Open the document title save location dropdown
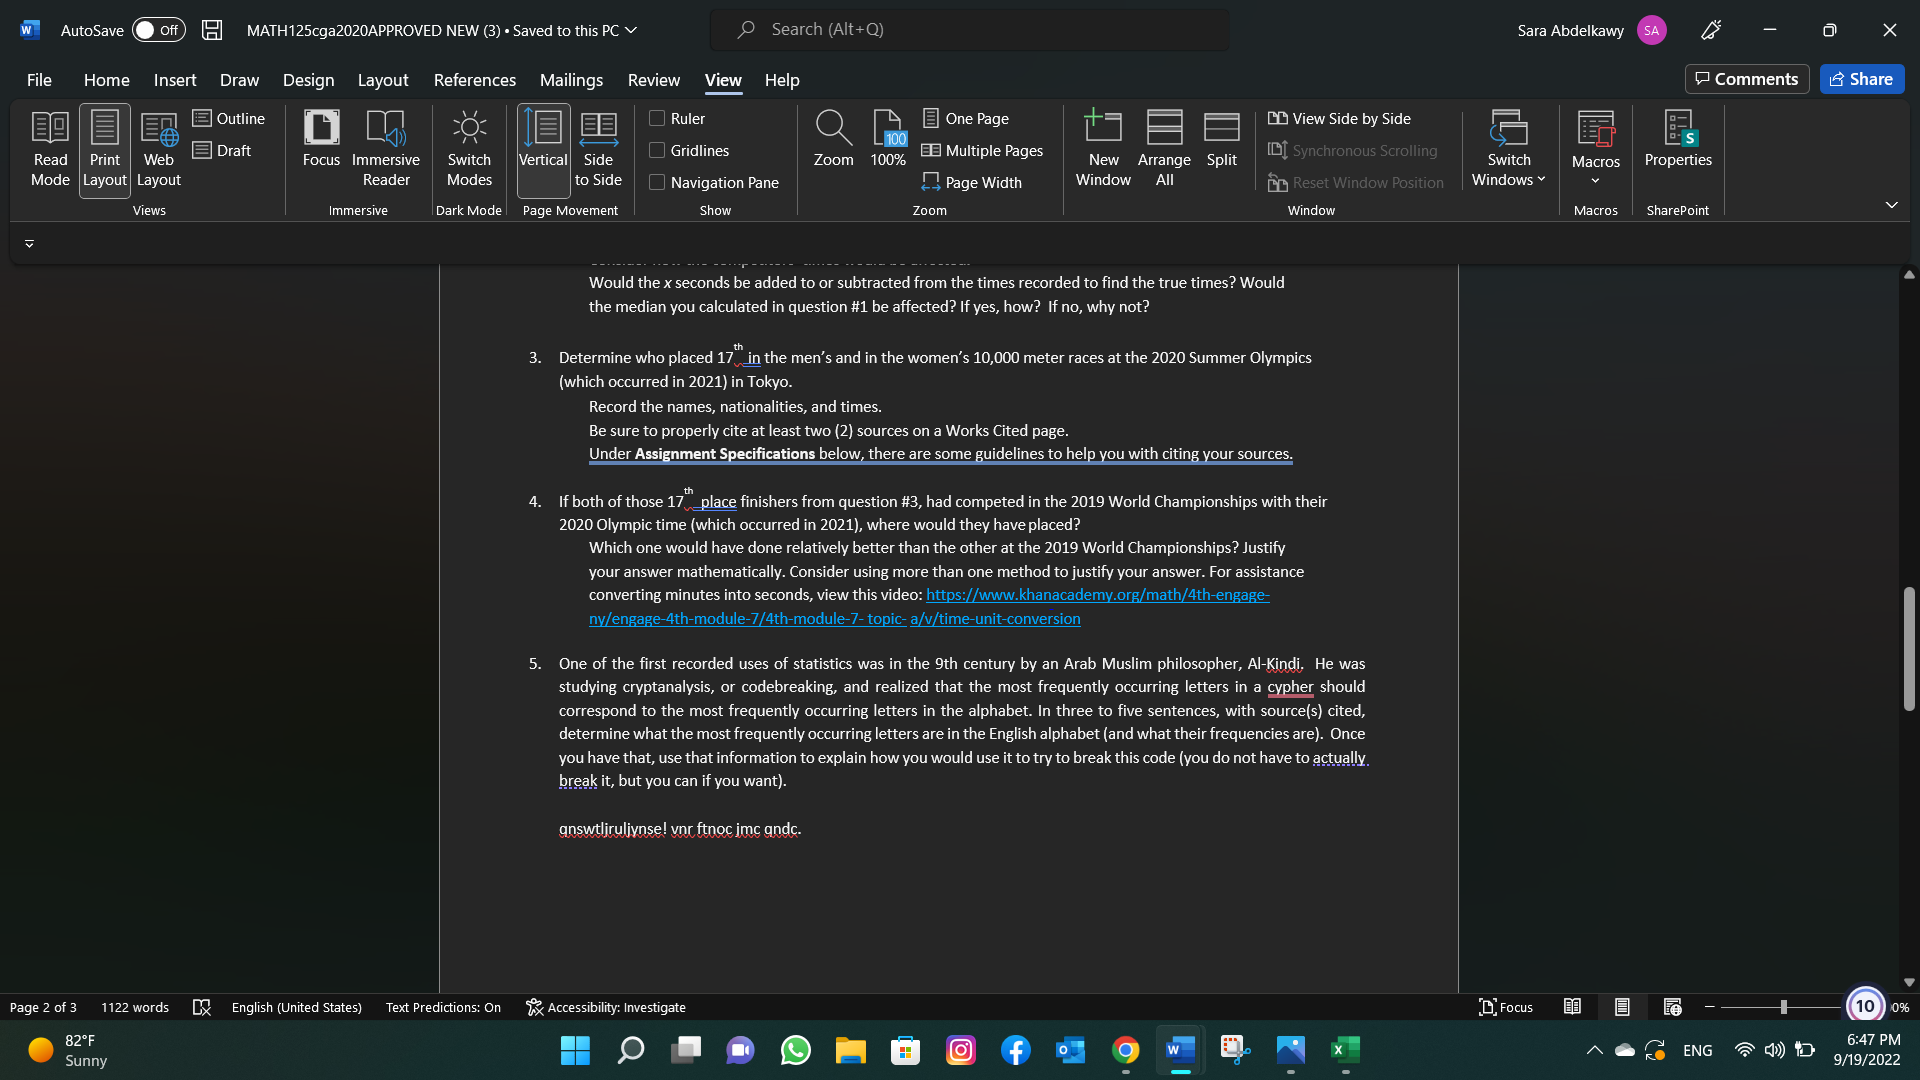The height and width of the screenshot is (1080, 1920). 631,30
